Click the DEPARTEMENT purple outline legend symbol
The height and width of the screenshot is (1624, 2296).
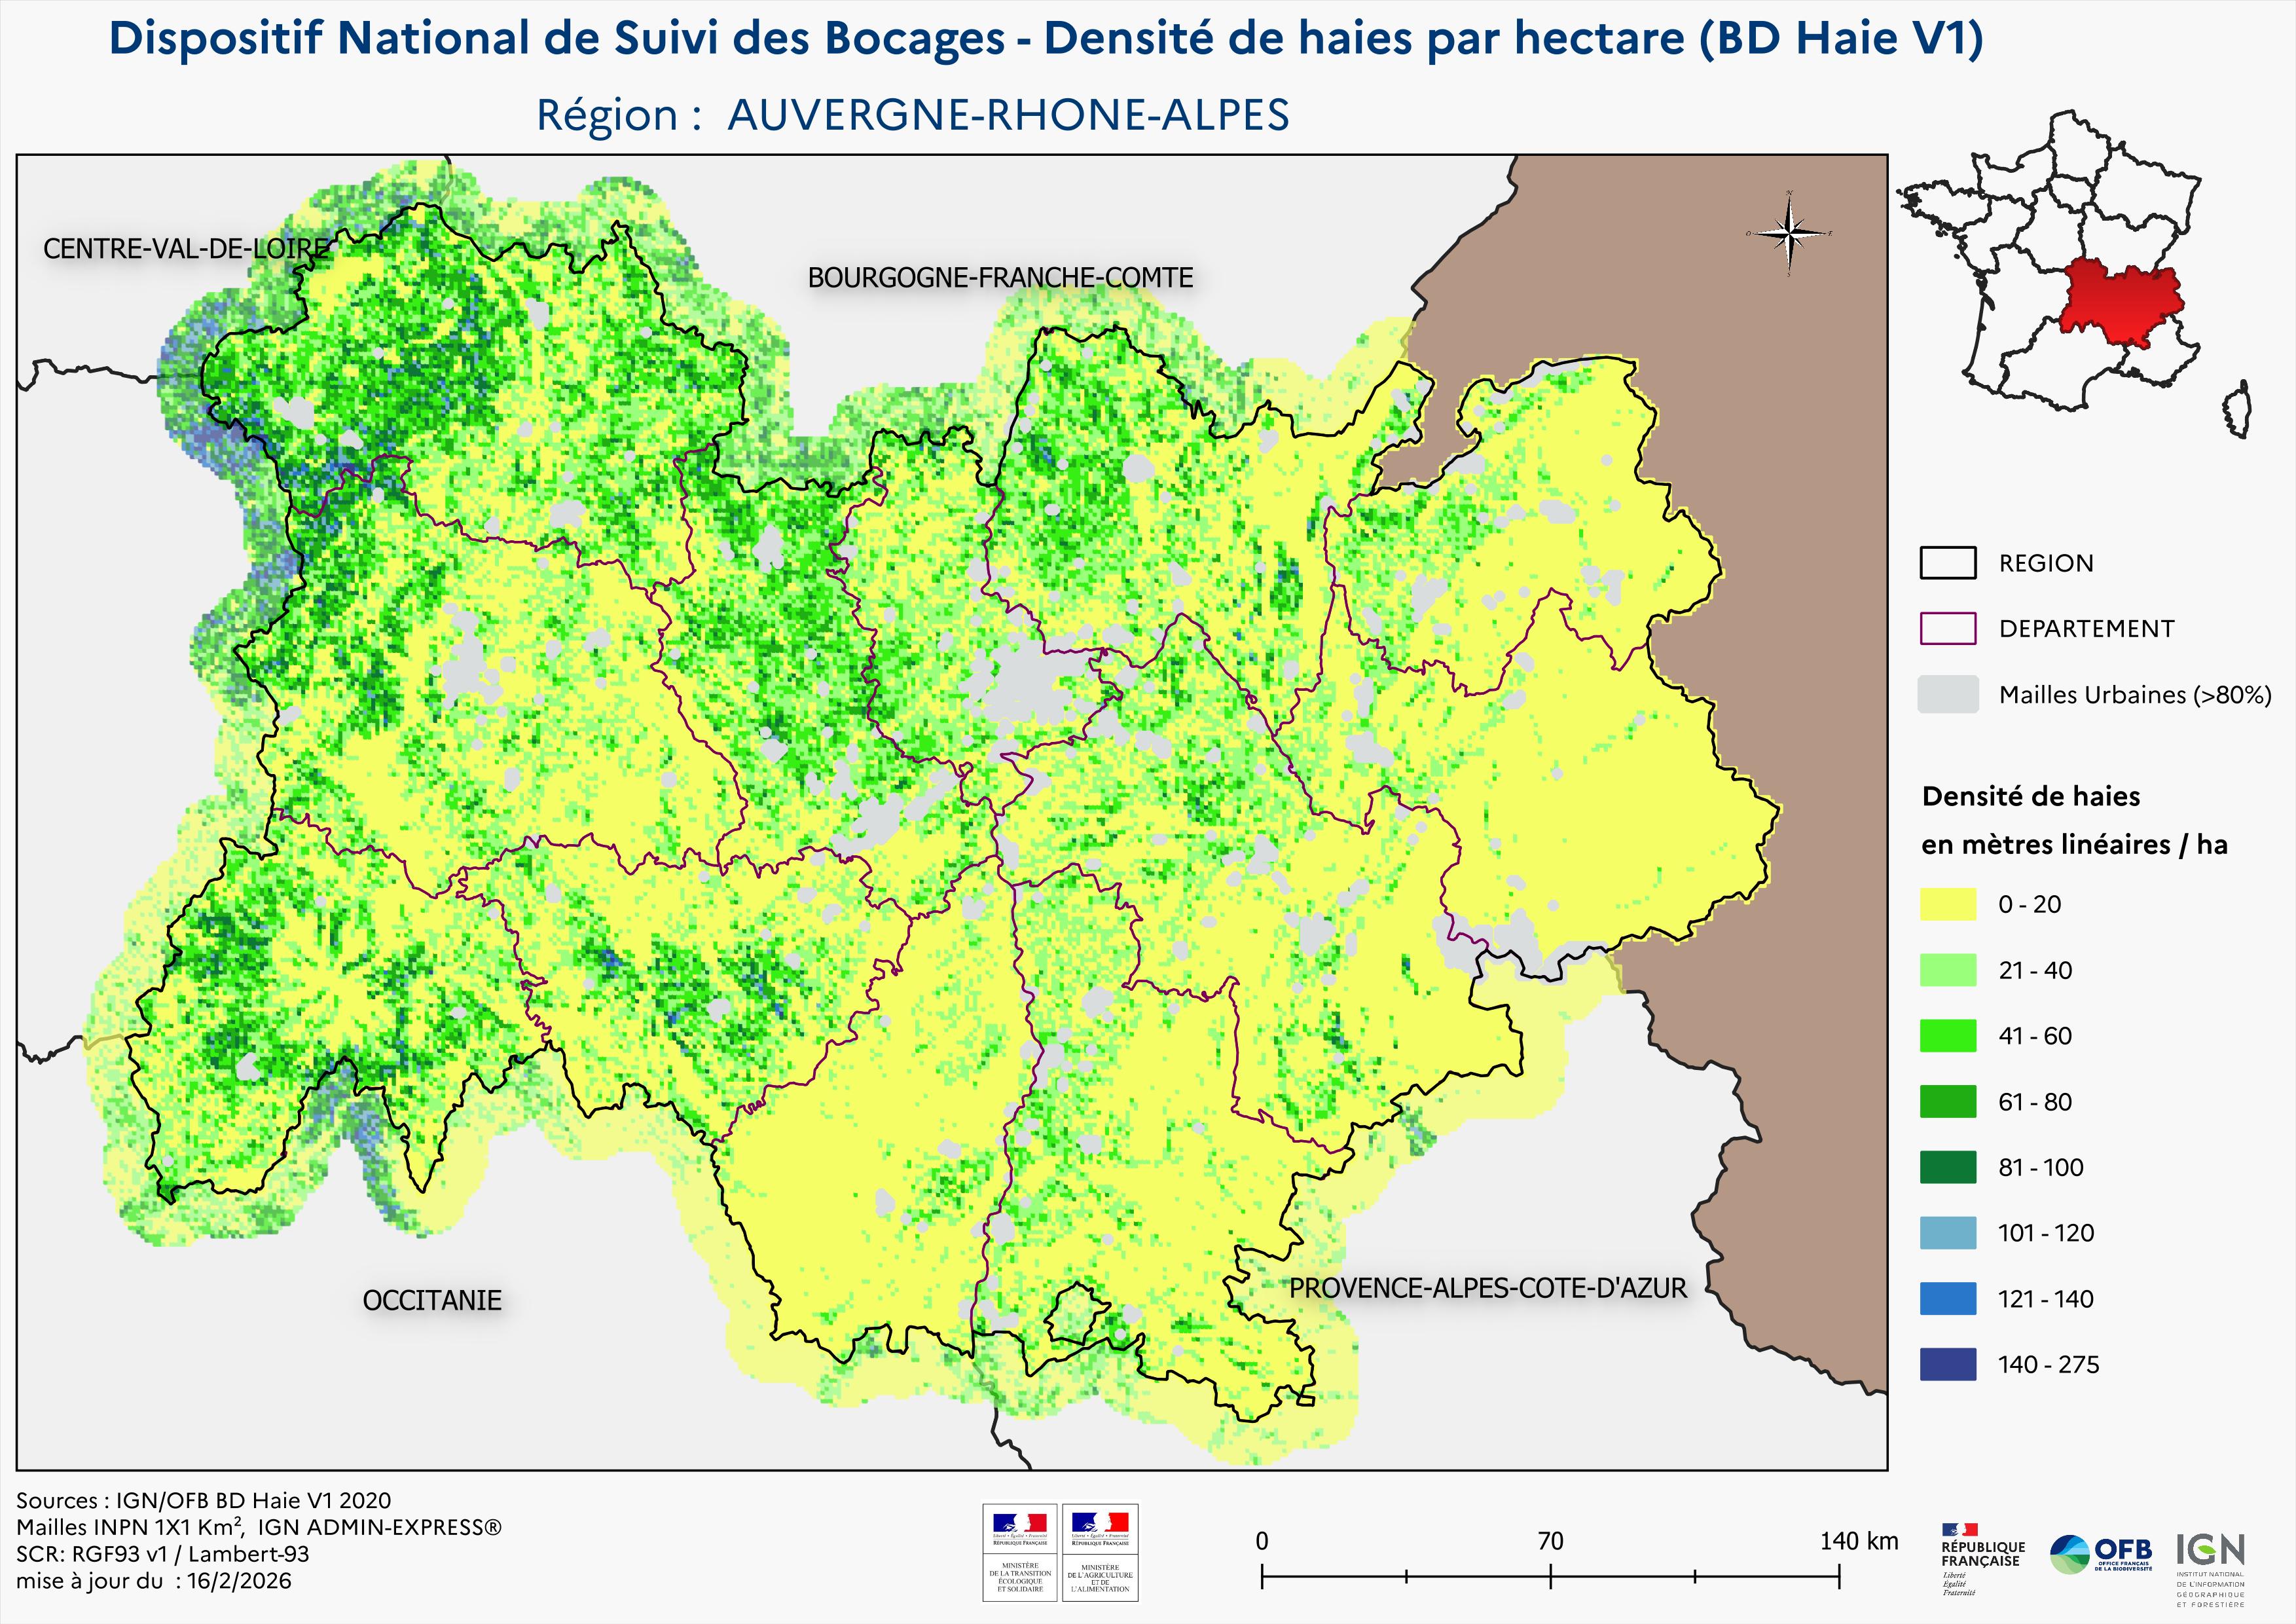point(1947,628)
